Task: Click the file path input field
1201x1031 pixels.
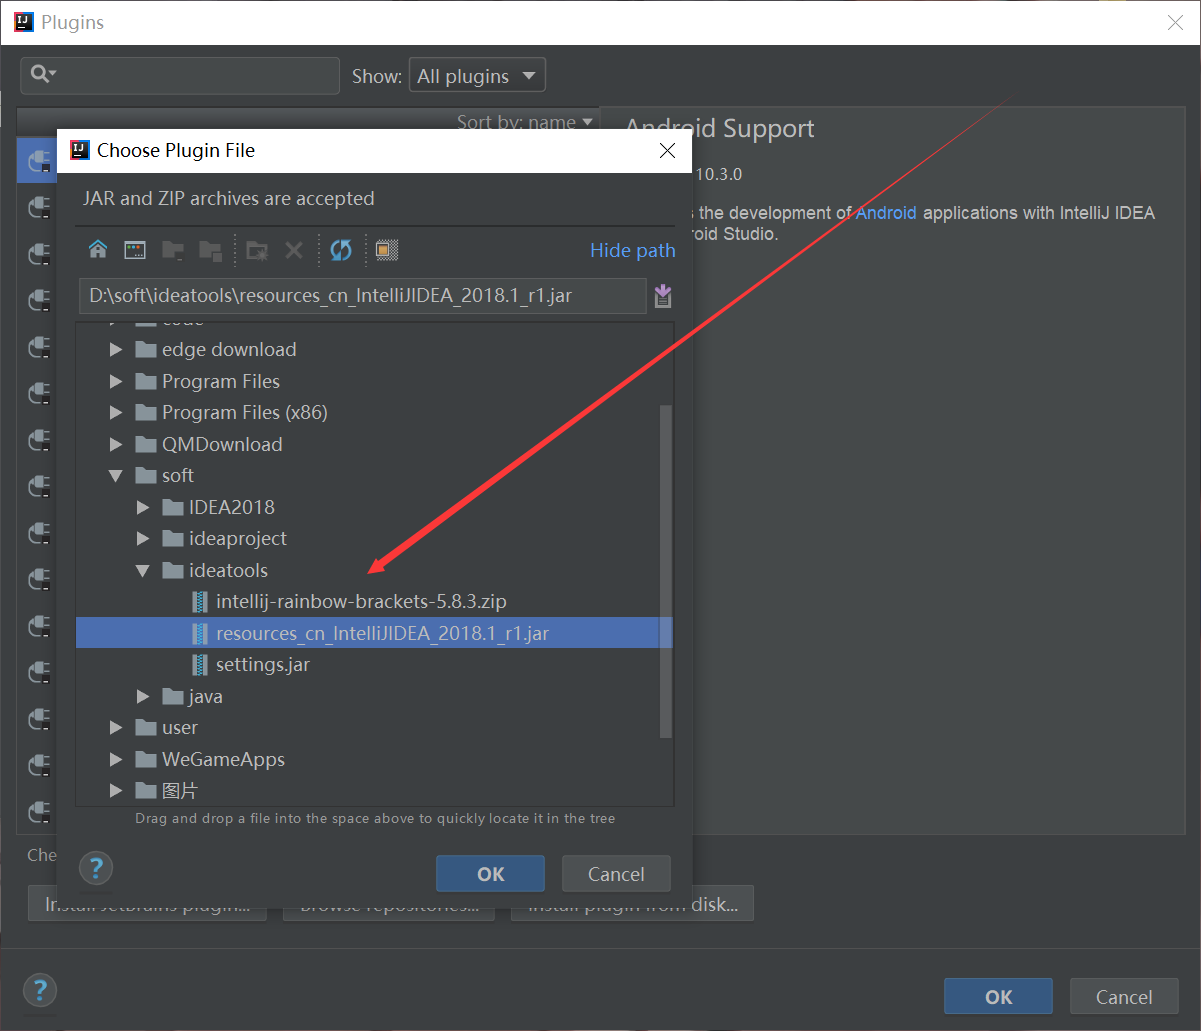Action: point(362,296)
